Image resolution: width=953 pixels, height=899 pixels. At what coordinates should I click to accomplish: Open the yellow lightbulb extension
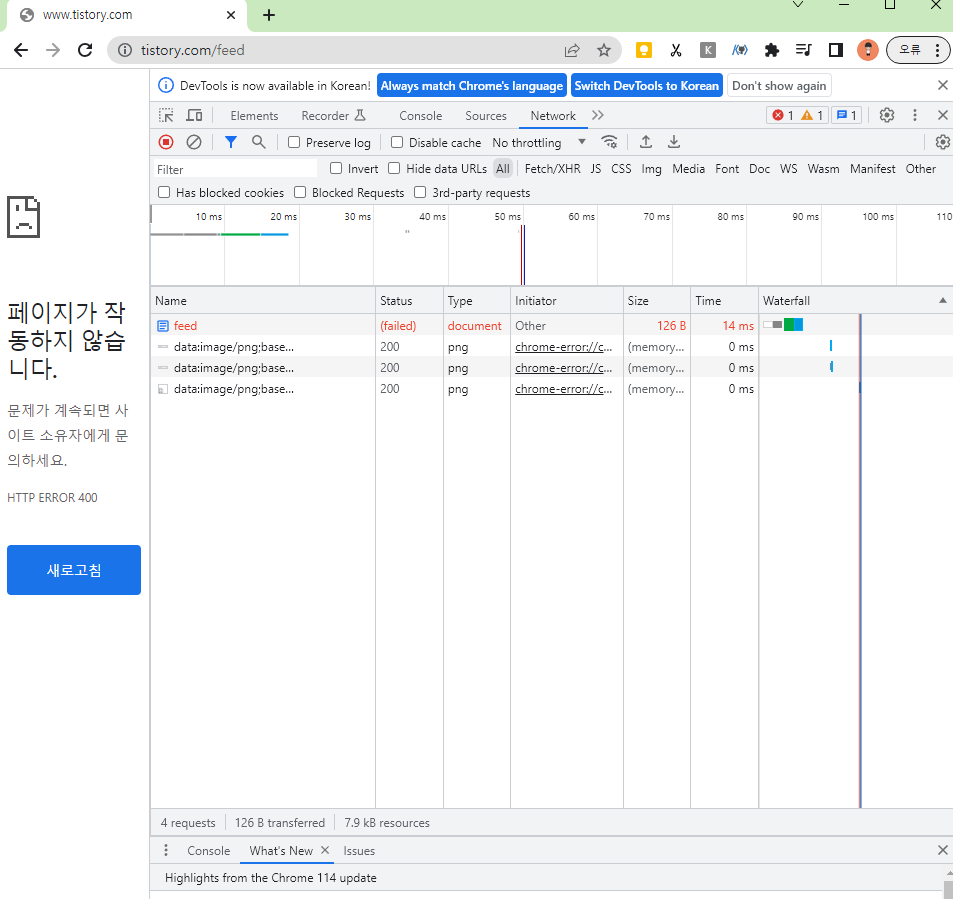[x=644, y=50]
